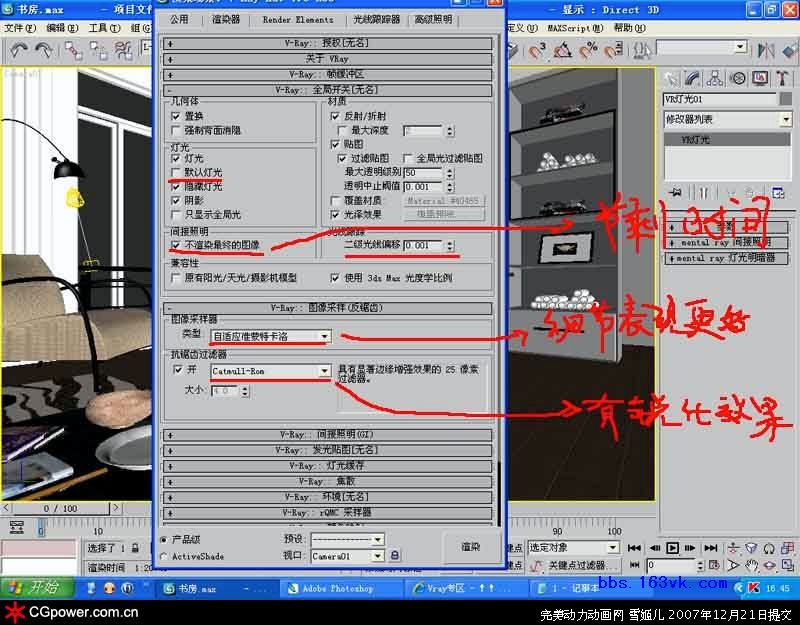Image resolution: width=800 pixels, height=625 pixels.
Task: Open the Motion command panel tab
Action: (737, 78)
